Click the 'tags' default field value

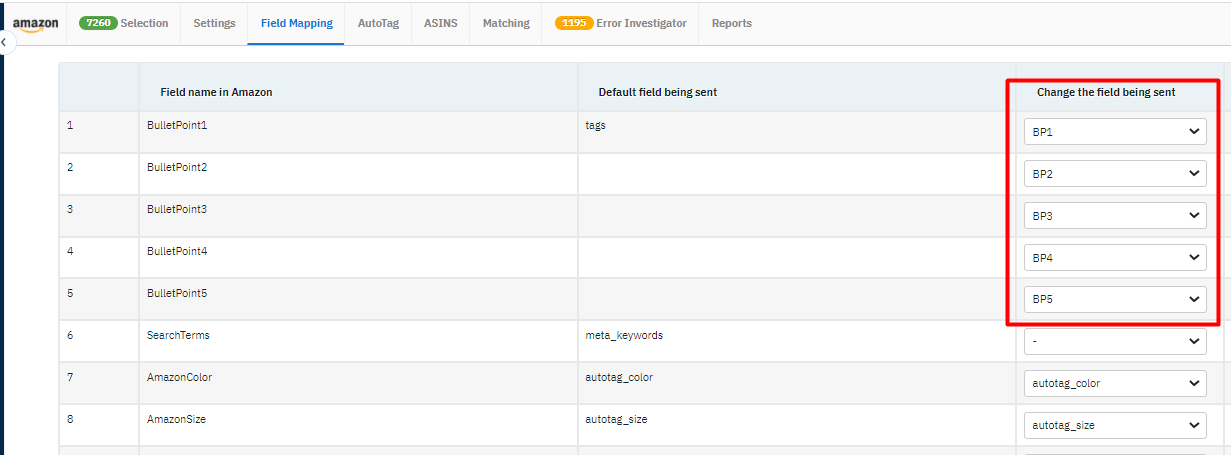(596, 126)
